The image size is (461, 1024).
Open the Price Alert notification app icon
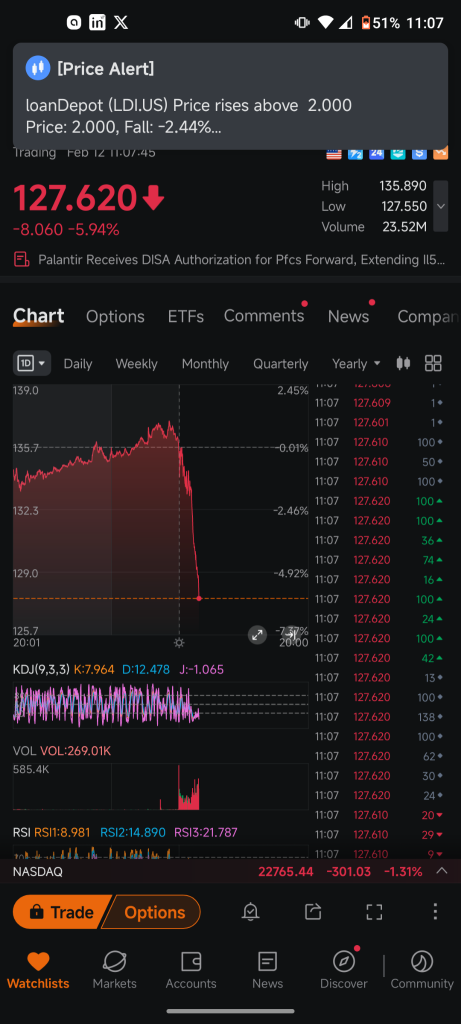pos(38,68)
